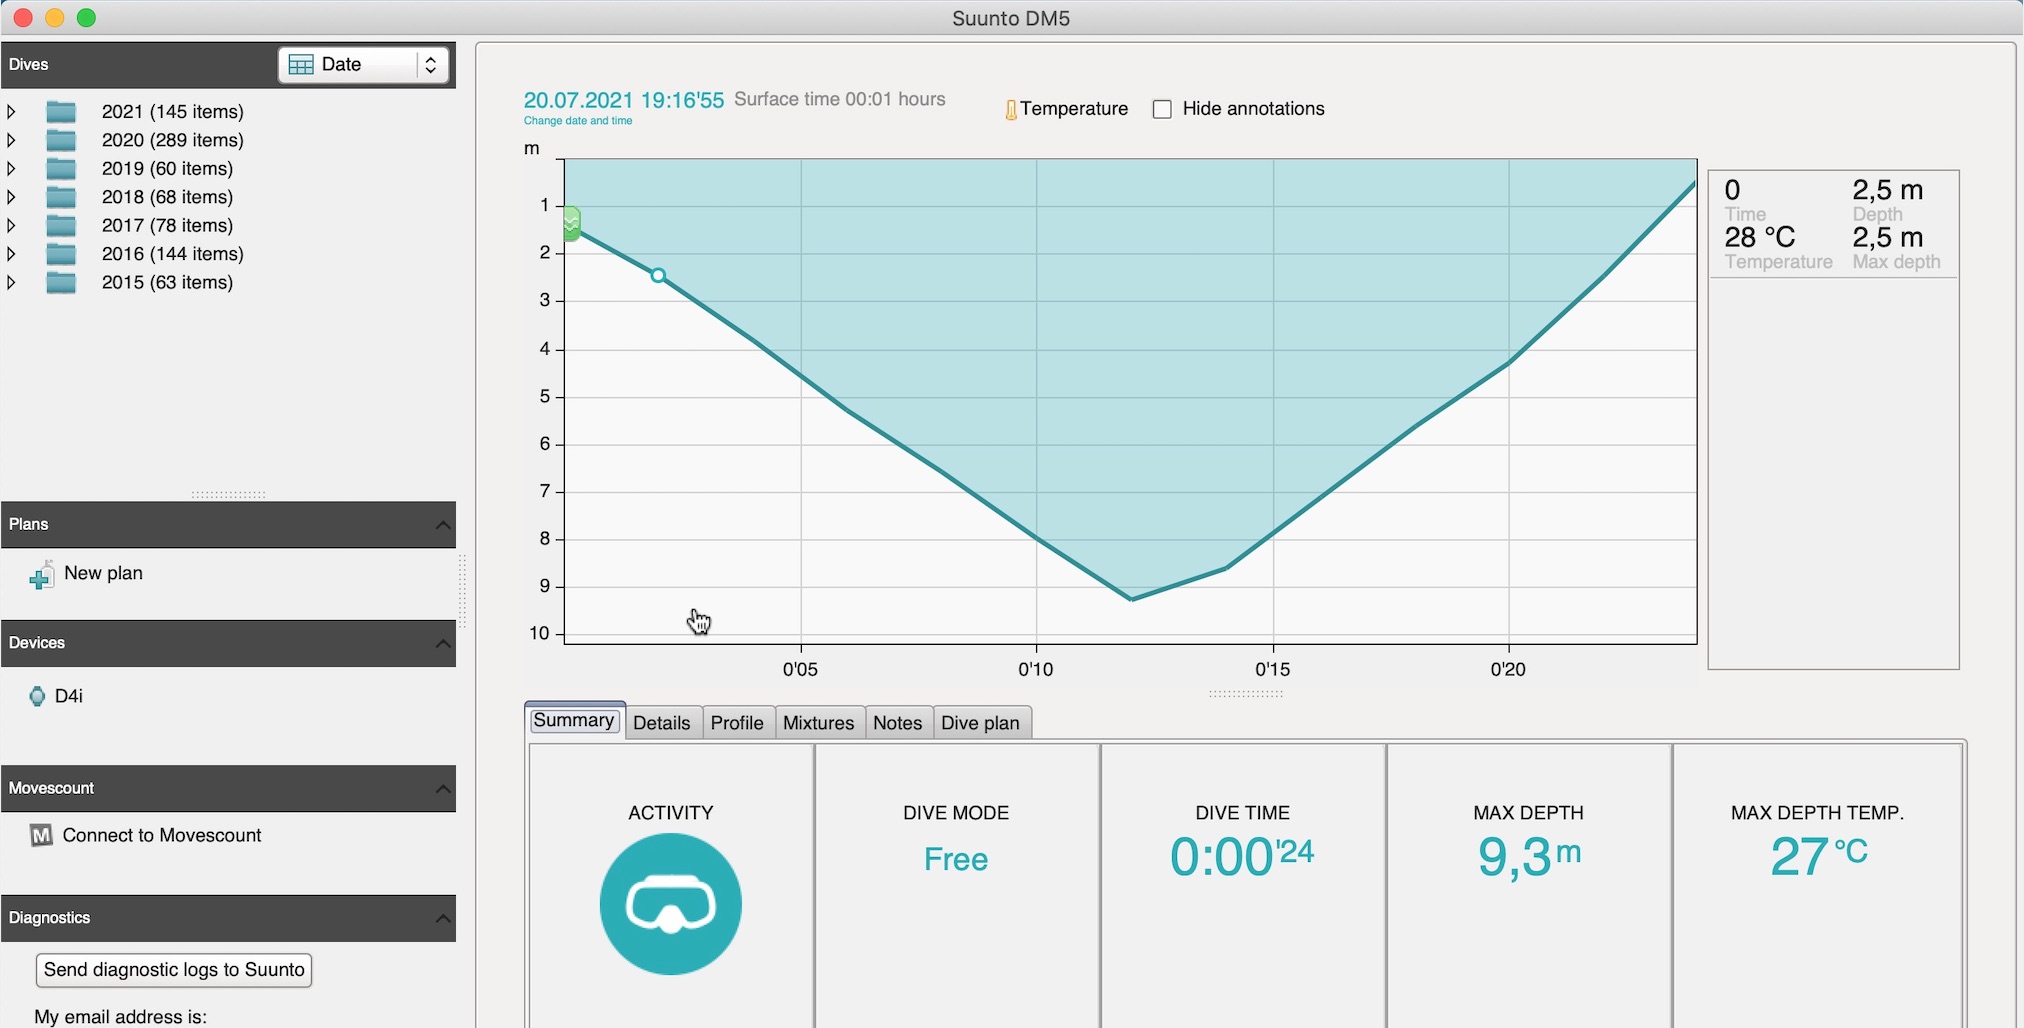Click the green dive start marker
This screenshot has width=2024, height=1028.
click(571, 223)
